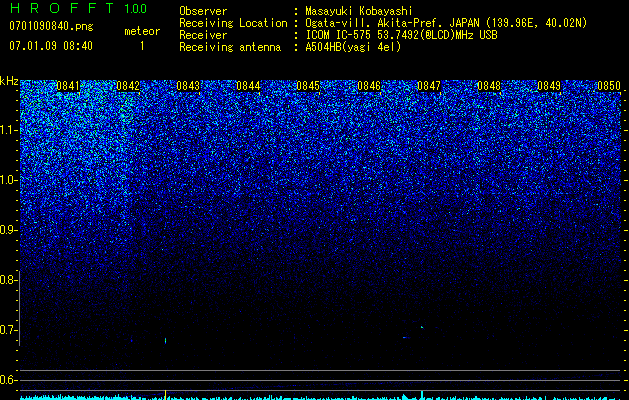Click the 0.9 frequency axis label
The width and height of the screenshot is (629, 400).
click(x=8, y=230)
